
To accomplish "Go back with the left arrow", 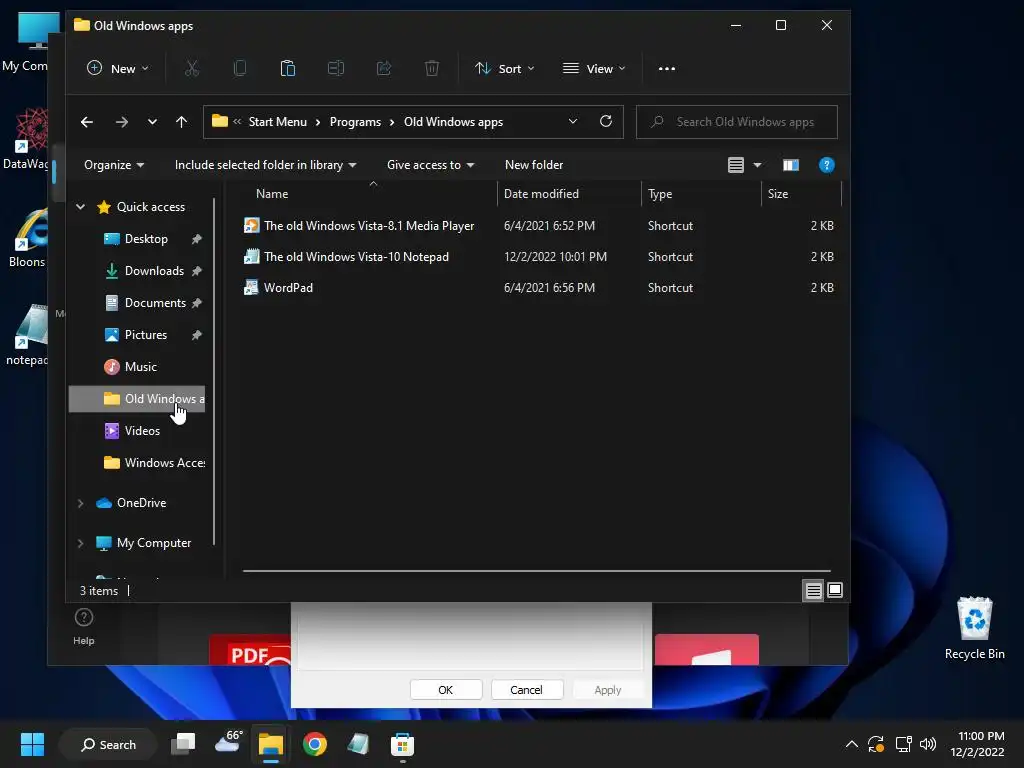I will point(87,122).
